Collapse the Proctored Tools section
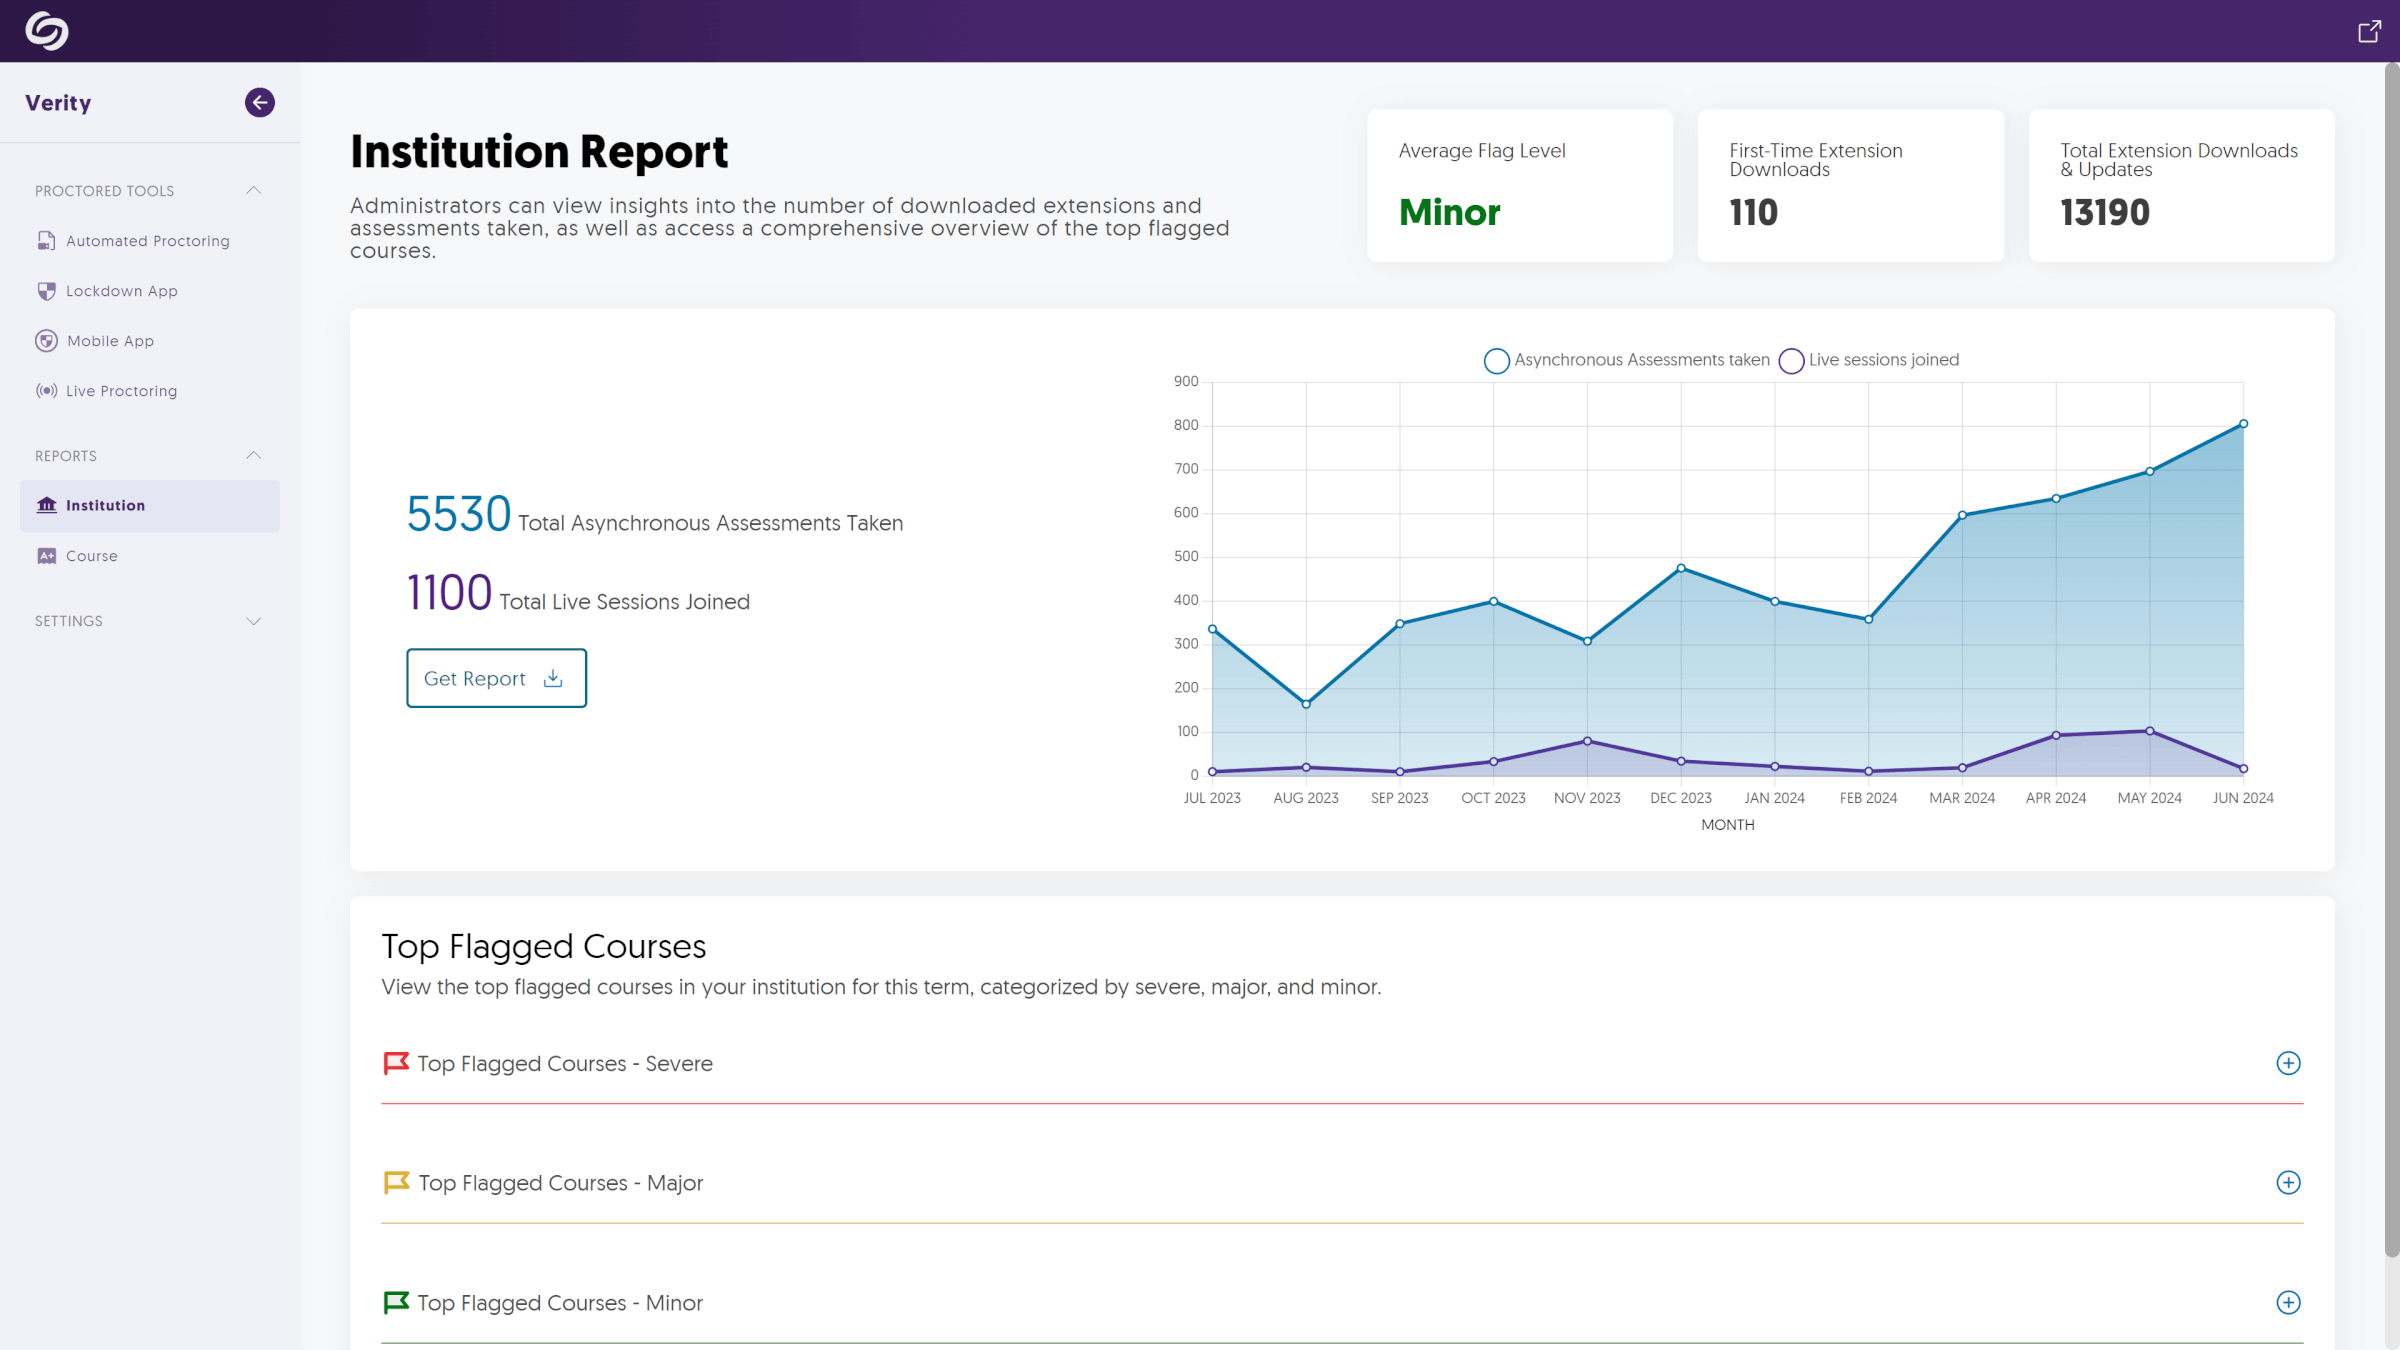 tap(254, 191)
